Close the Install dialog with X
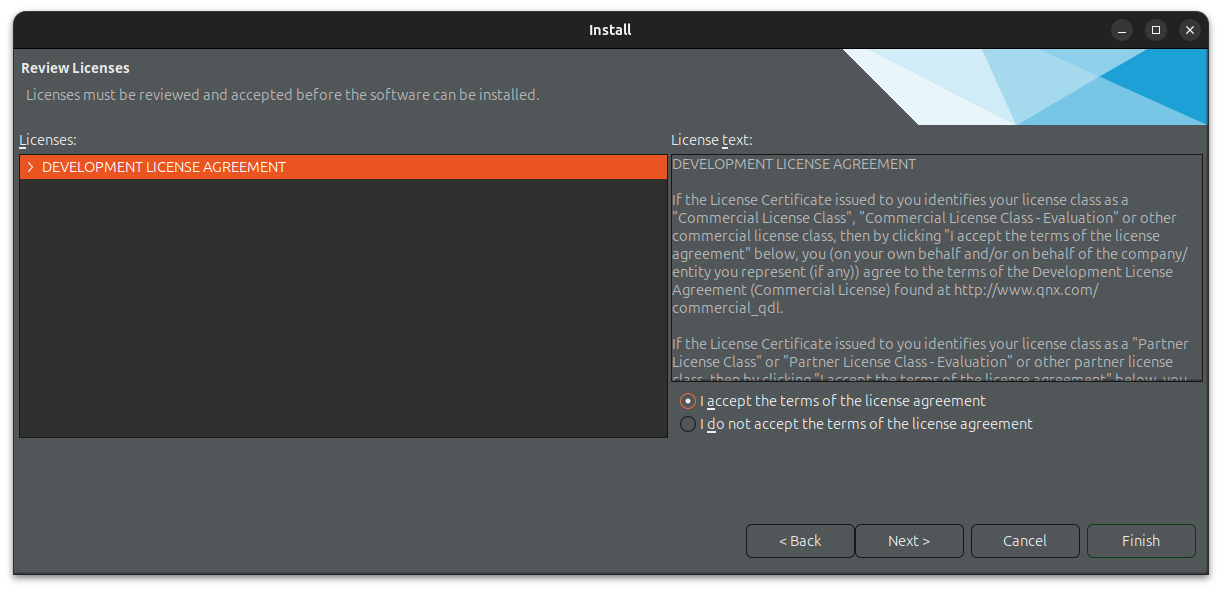 tap(1190, 30)
